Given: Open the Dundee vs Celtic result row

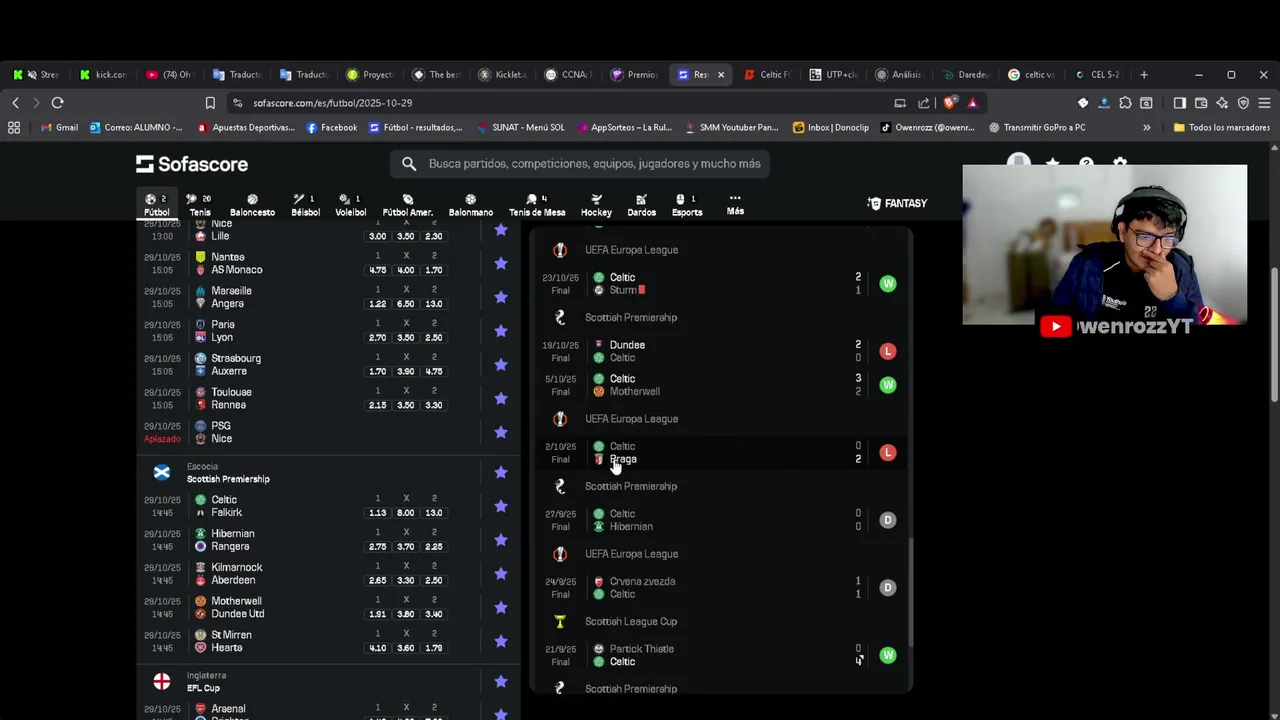Looking at the screenshot, I should 720,351.
